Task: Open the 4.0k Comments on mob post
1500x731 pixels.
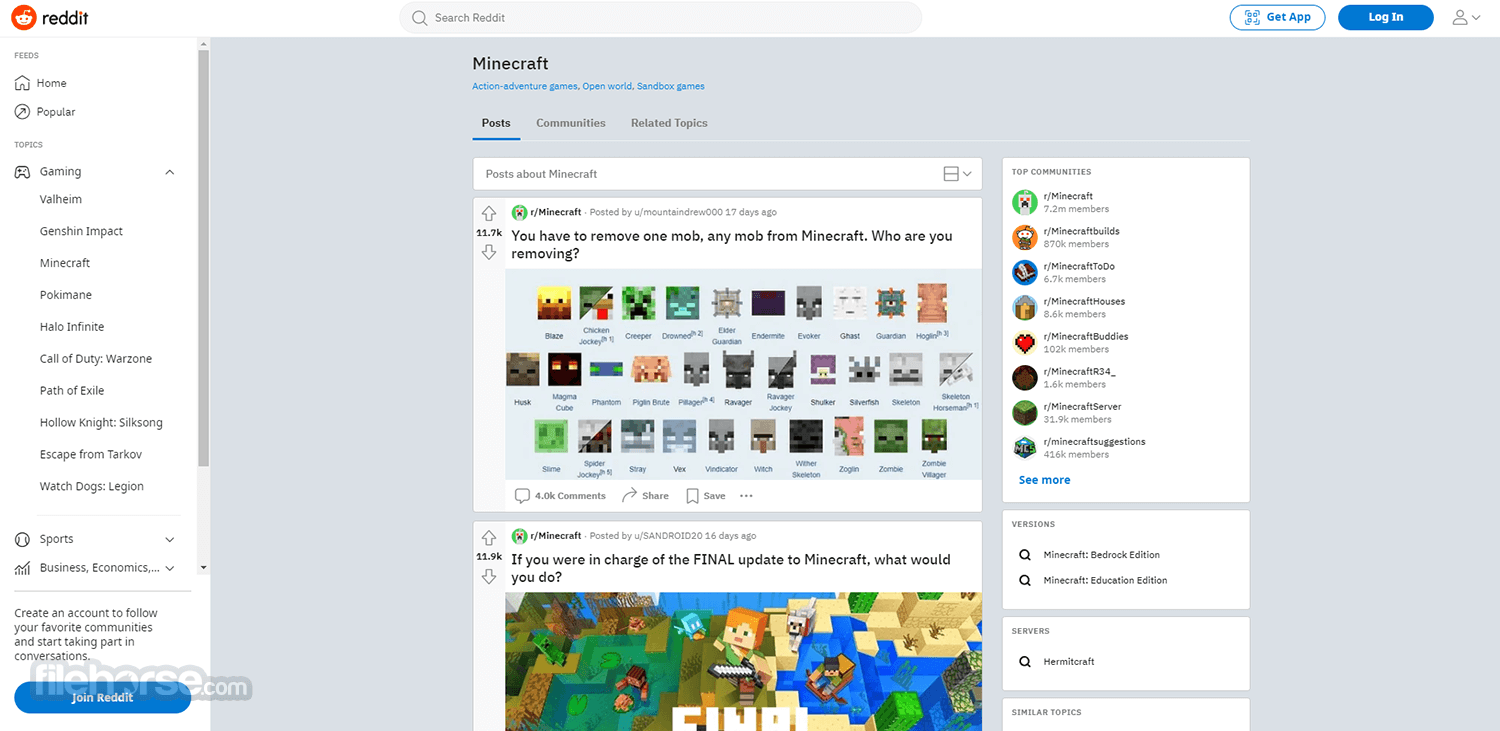Action: pyautogui.click(x=560, y=496)
